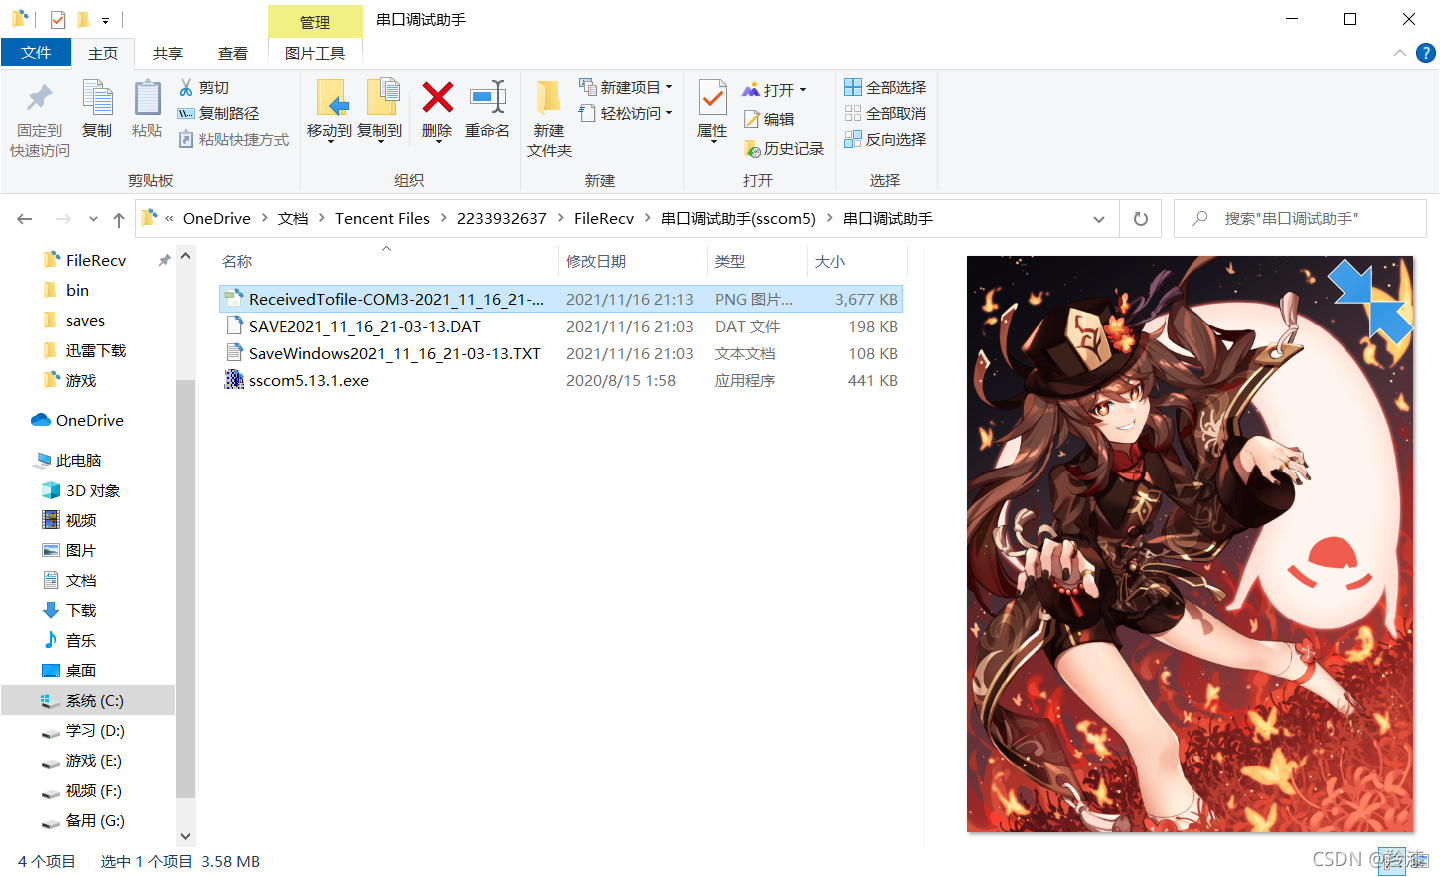The height and width of the screenshot is (877, 1440).
Task: Click the Back navigation arrow
Action: (x=25, y=219)
